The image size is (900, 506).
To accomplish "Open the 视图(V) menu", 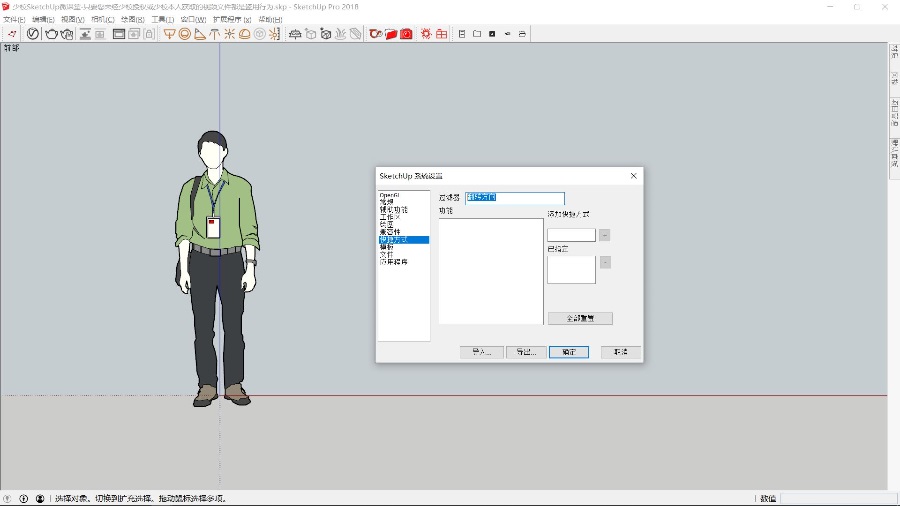I will tap(73, 20).
